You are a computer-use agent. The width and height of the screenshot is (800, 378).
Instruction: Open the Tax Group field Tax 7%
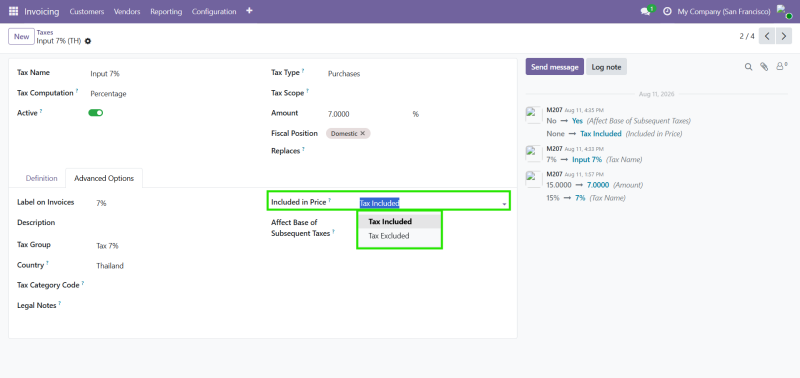pyautogui.click(x=107, y=246)
